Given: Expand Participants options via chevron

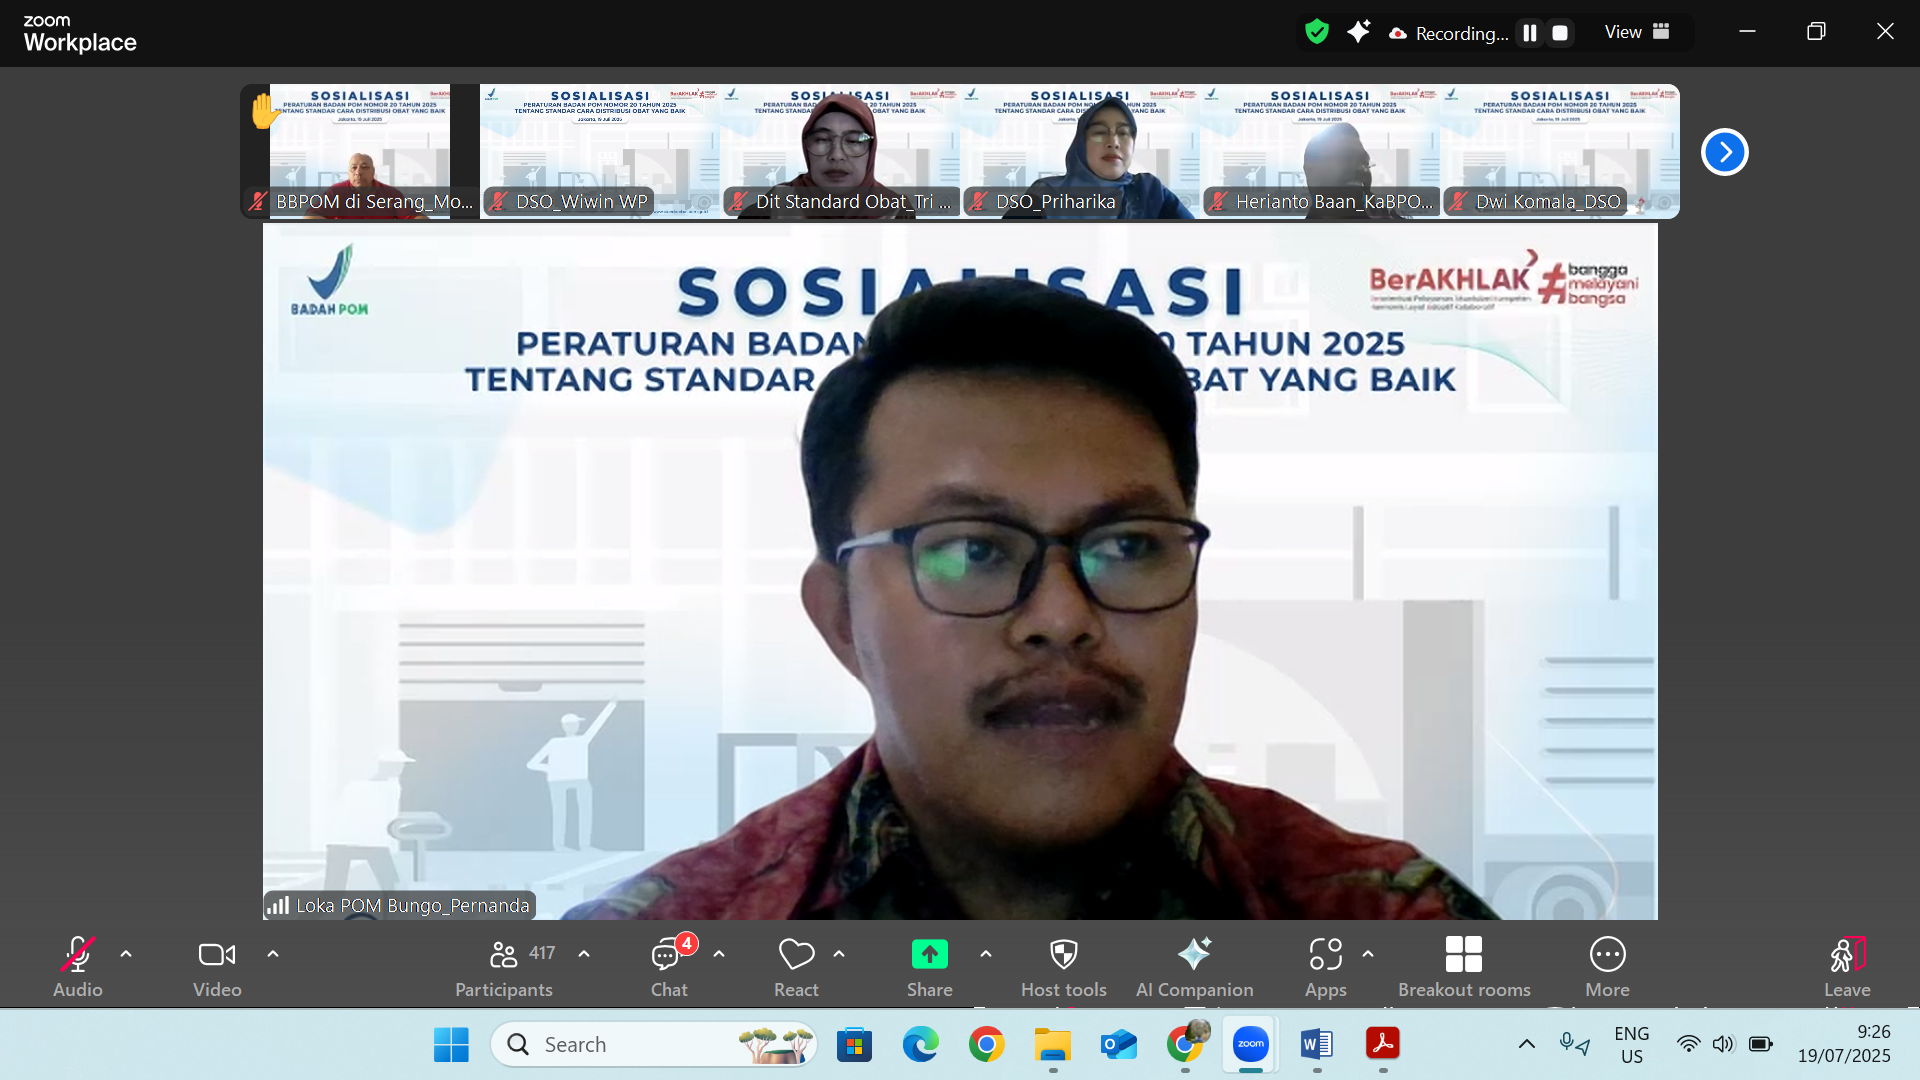Looking at the screenshot, I should click(x=584, y=955).
